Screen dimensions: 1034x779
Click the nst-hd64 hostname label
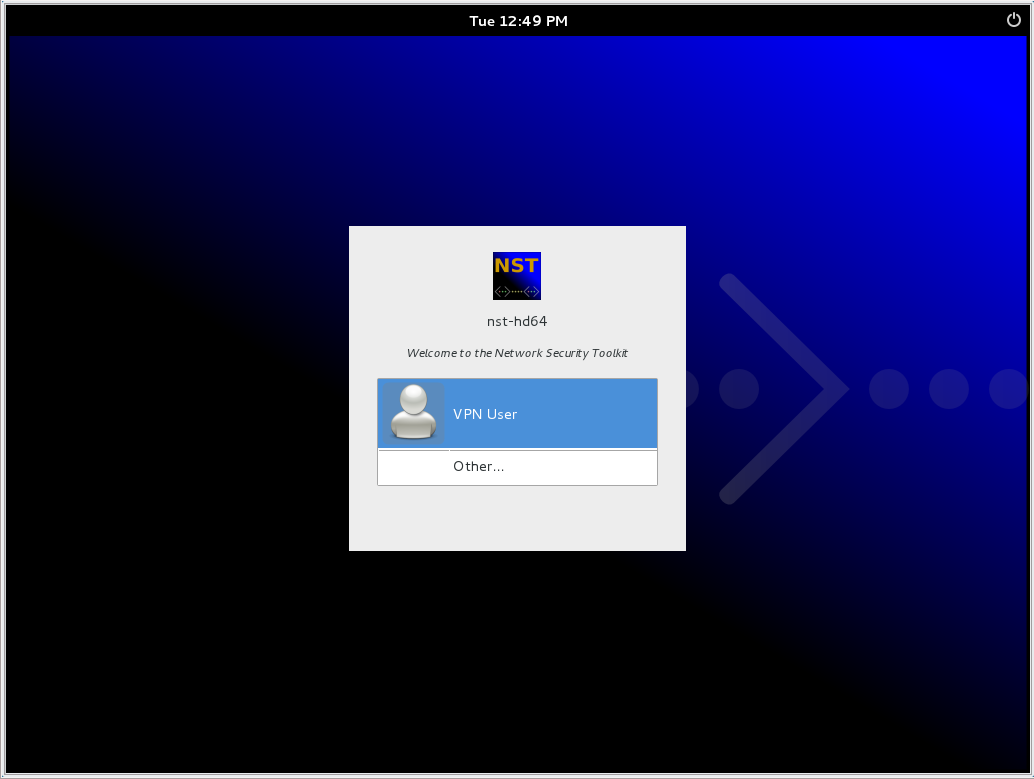click(x=517, y=322)
